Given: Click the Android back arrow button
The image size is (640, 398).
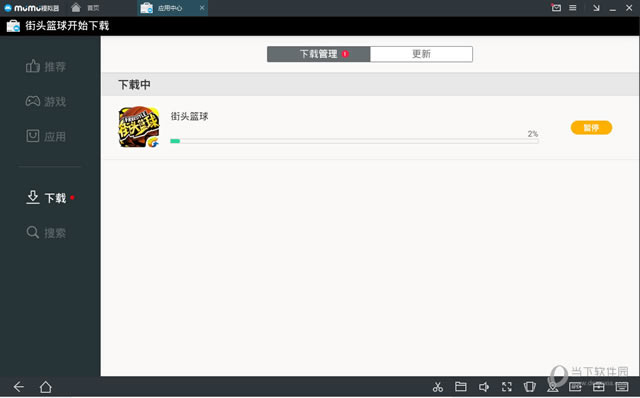Looking at the screenshot, I should pos(19,387).
